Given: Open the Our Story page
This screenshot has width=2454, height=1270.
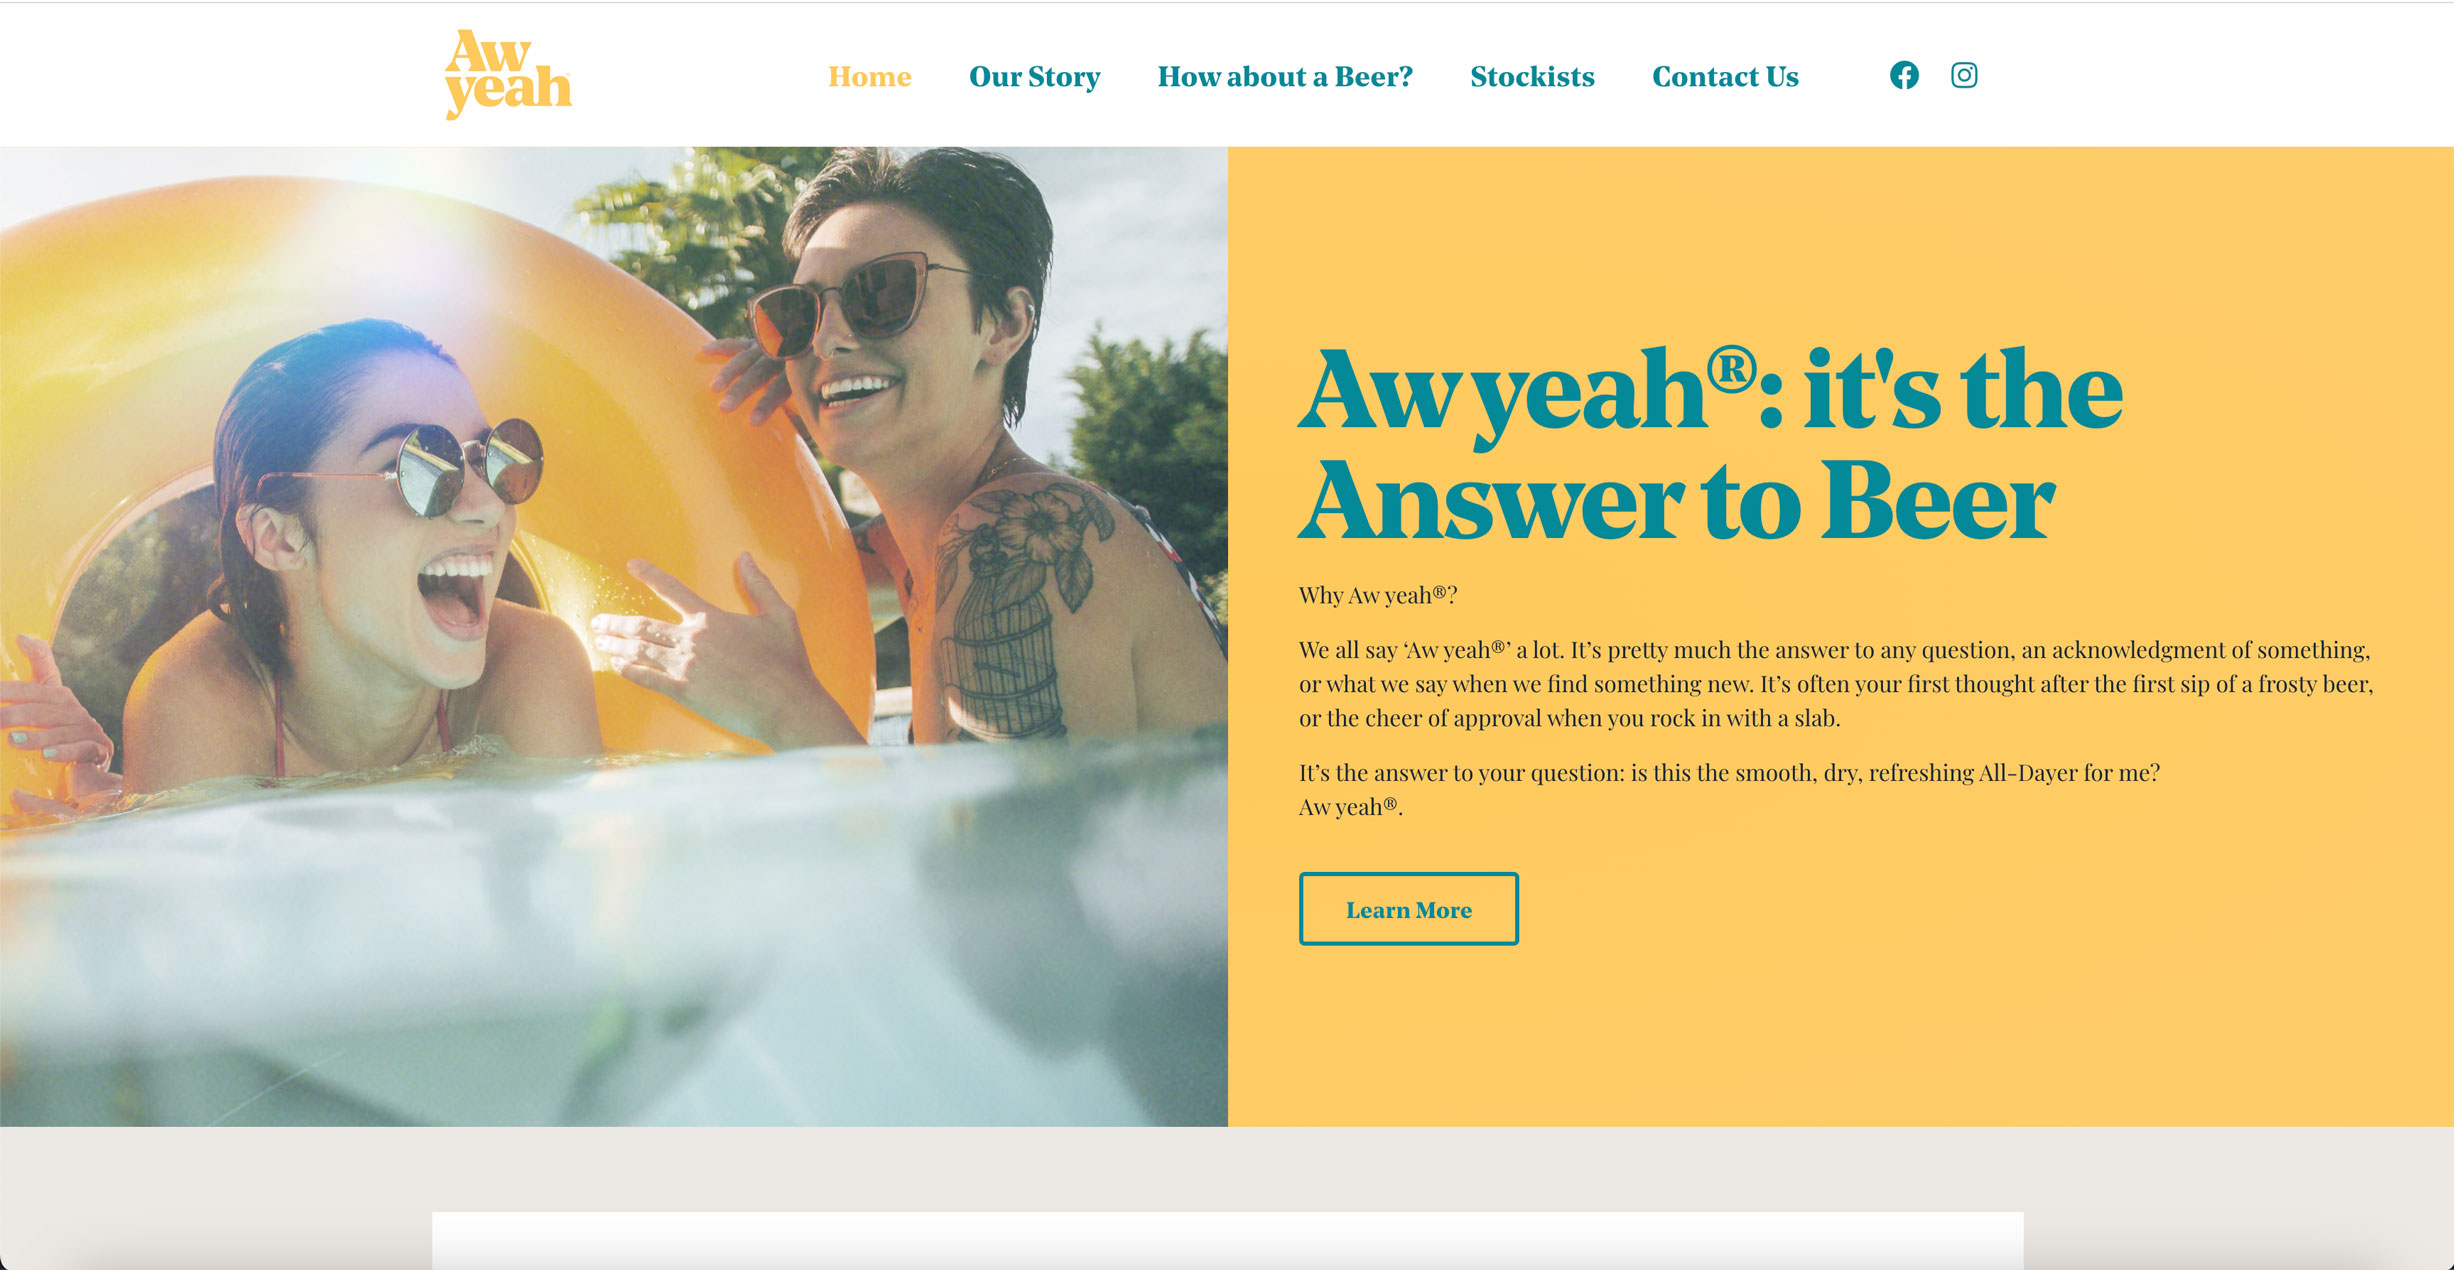Looking at the screenshot, I should click(1034, 76).
